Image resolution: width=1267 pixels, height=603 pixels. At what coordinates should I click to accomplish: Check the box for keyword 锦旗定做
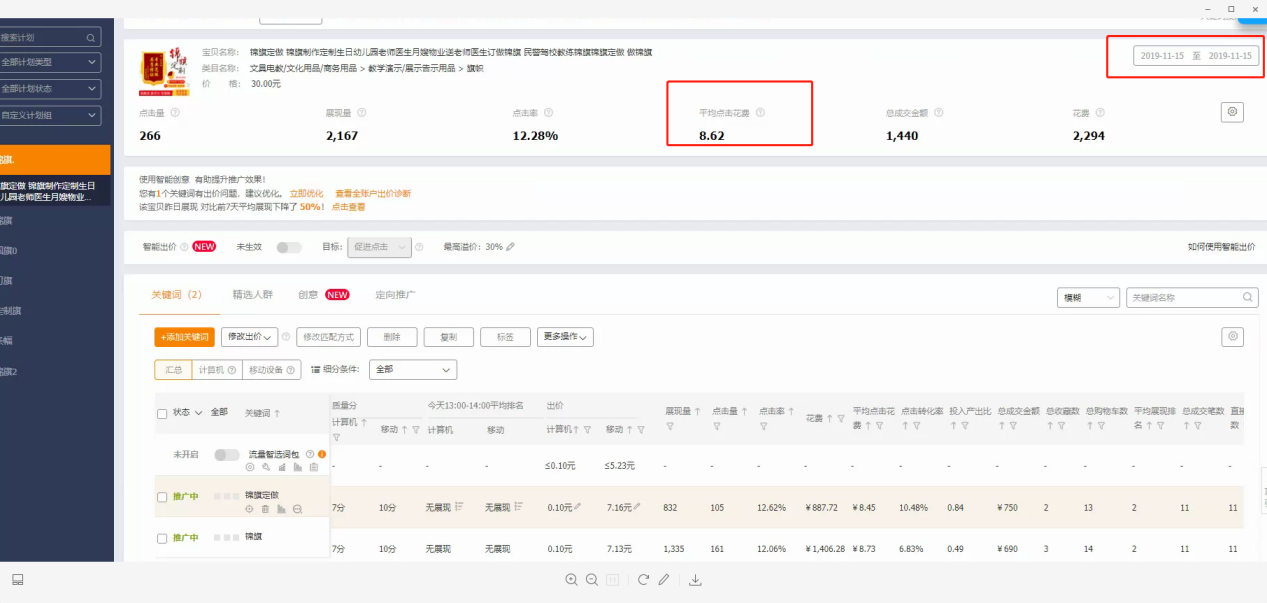tap(162, 497)
